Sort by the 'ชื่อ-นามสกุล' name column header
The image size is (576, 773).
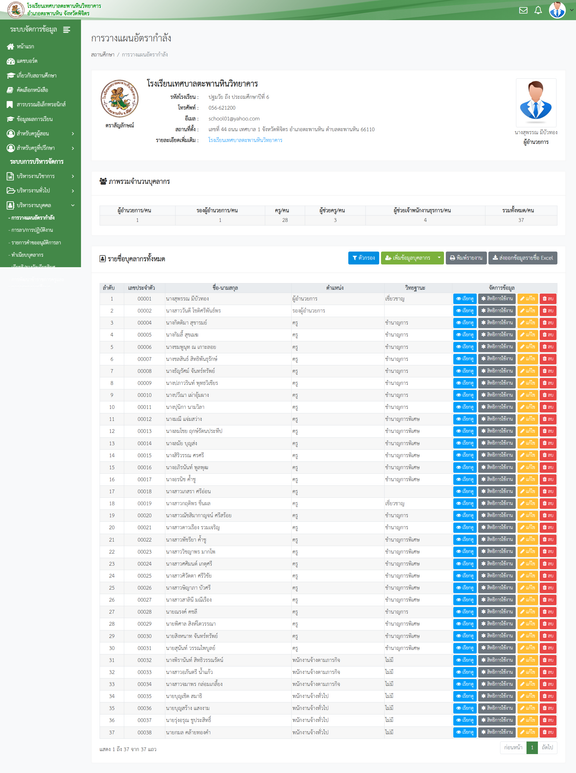click(228, 287)
